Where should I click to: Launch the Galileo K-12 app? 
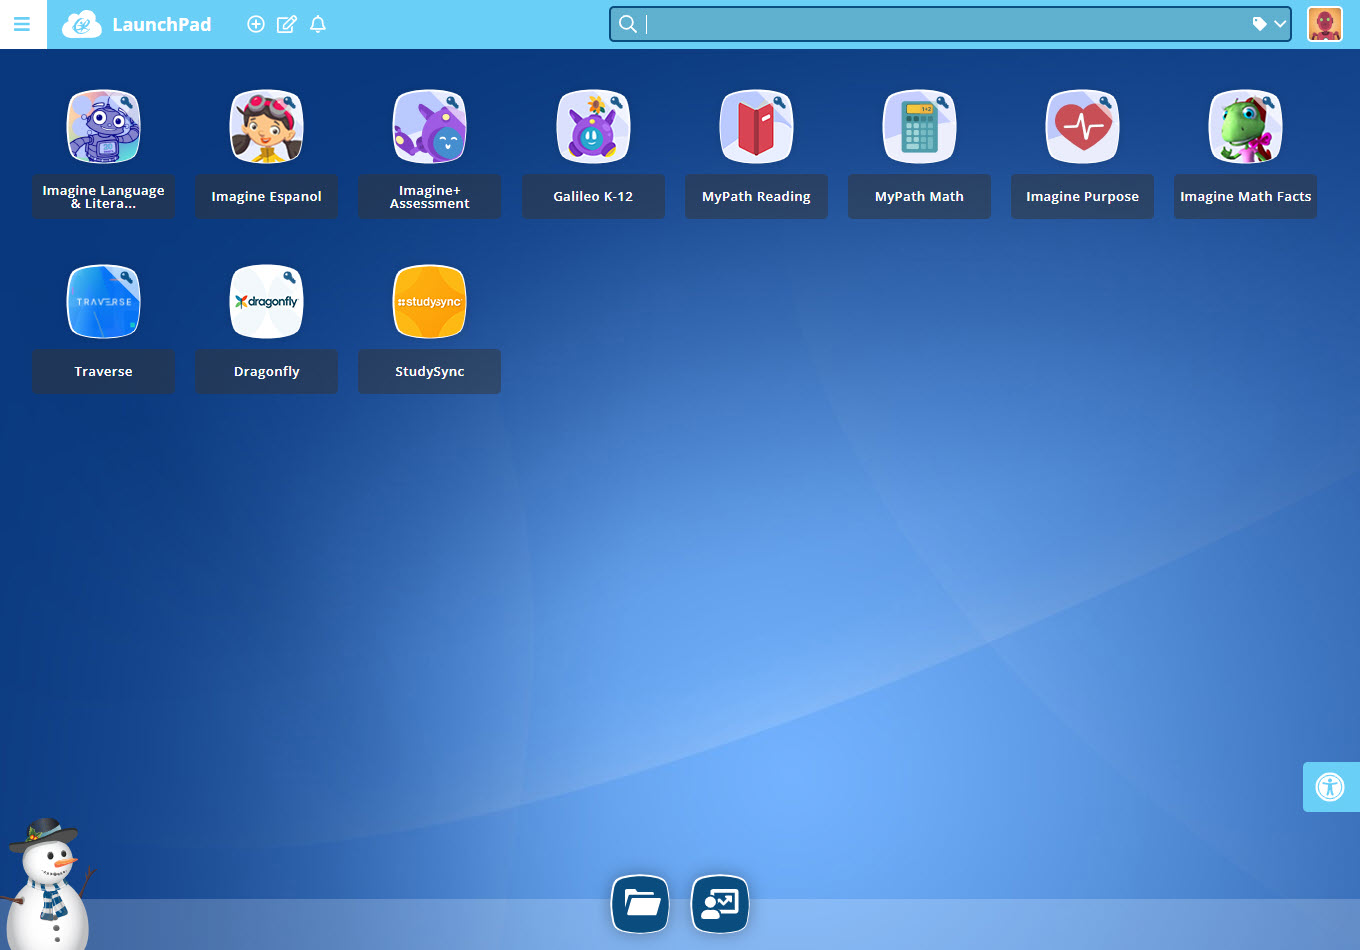tap(593, 126)
